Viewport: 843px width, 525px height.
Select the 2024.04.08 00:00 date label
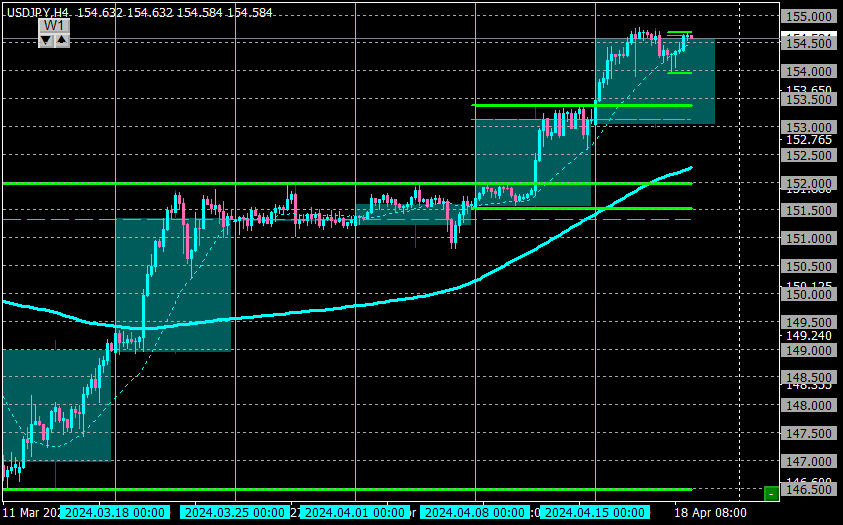click(x=475, y=513)
